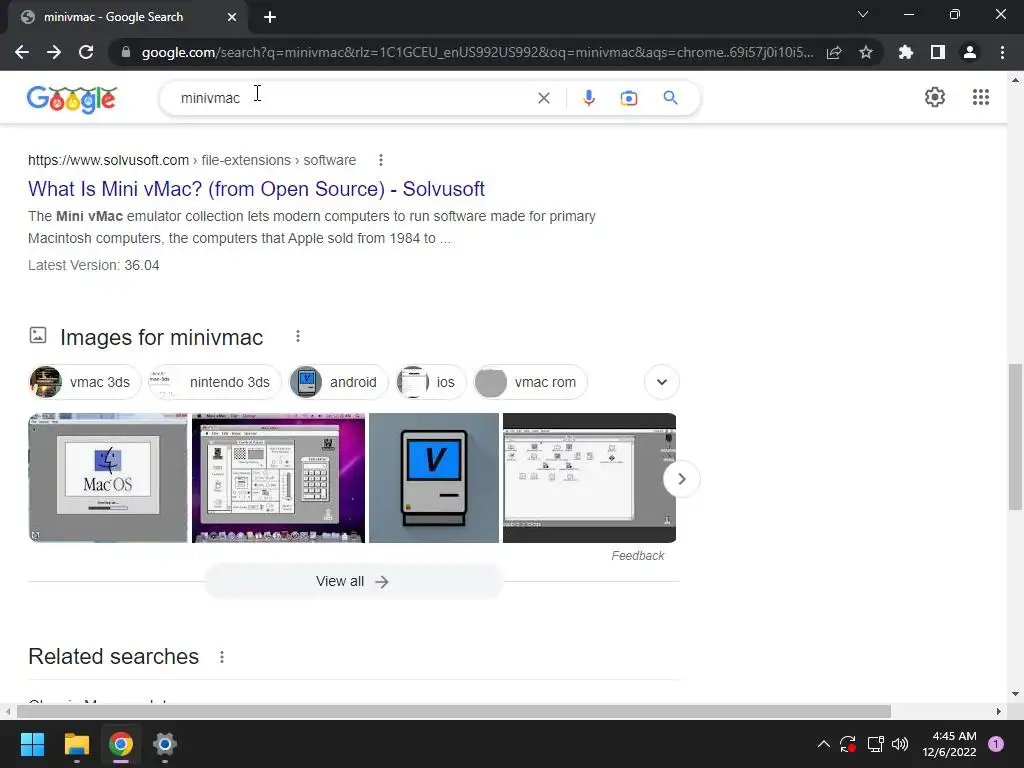Filter images by nintendo 3ds chip

coord(215,382)
